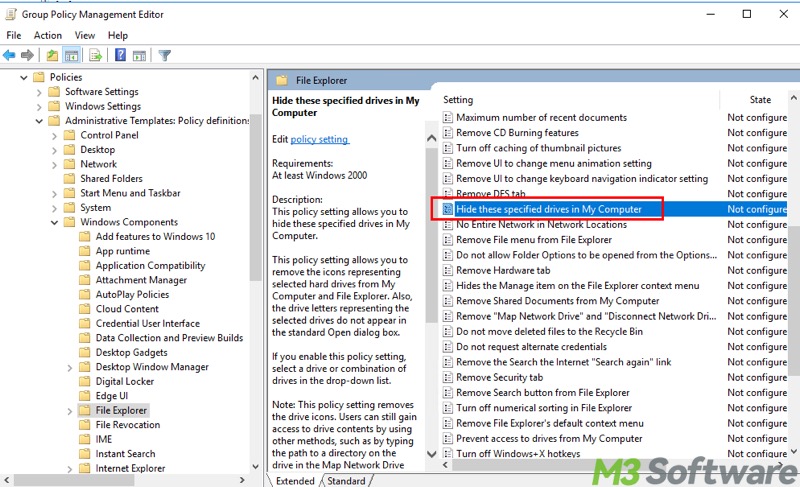
Task: Click the settings list scroll-up arrow
Action: (793, 97)
